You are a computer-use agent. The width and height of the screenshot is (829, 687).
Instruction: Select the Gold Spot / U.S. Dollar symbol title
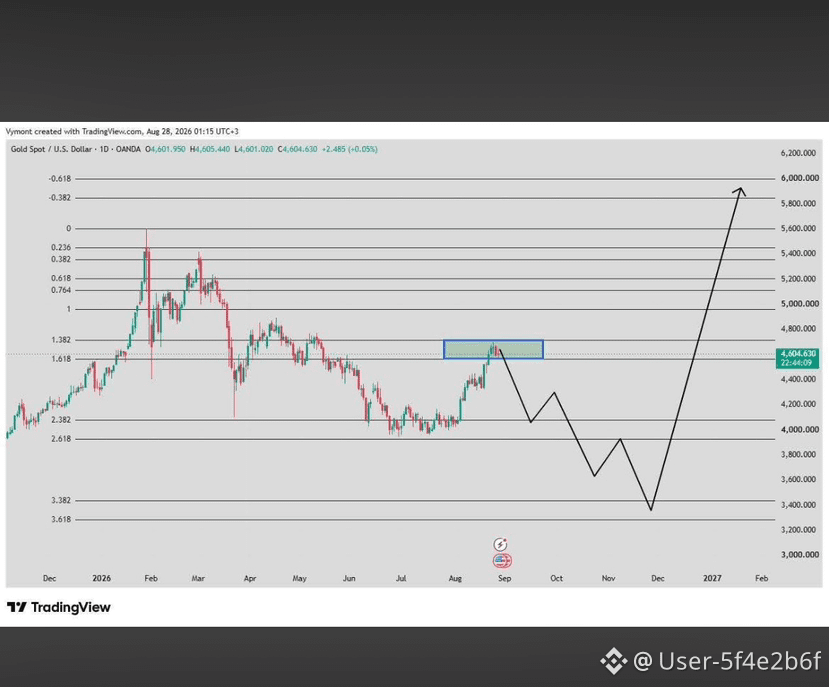click(51, 149)
